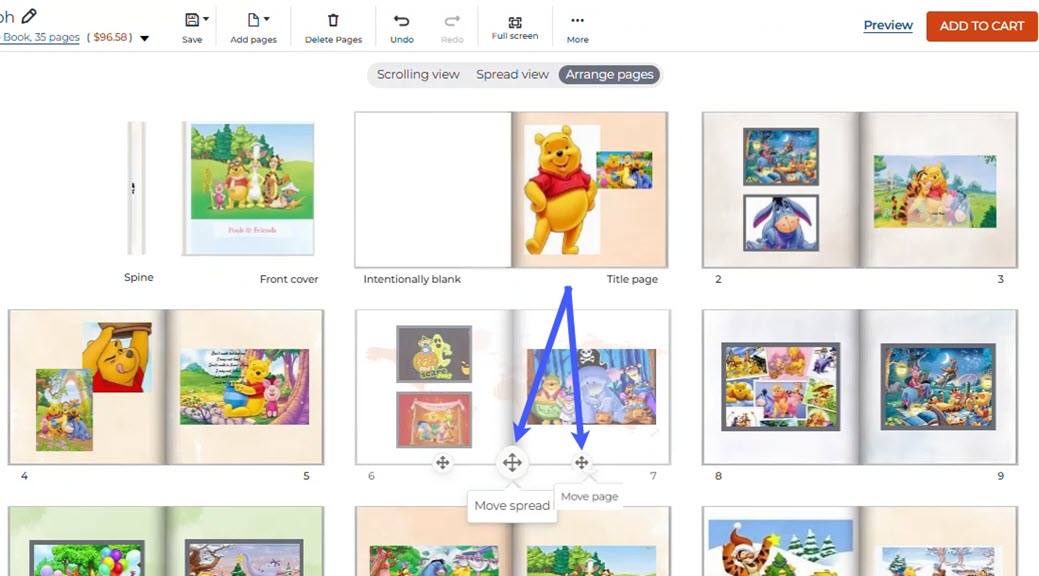Select the Arrange pages tab

point(610,74)
